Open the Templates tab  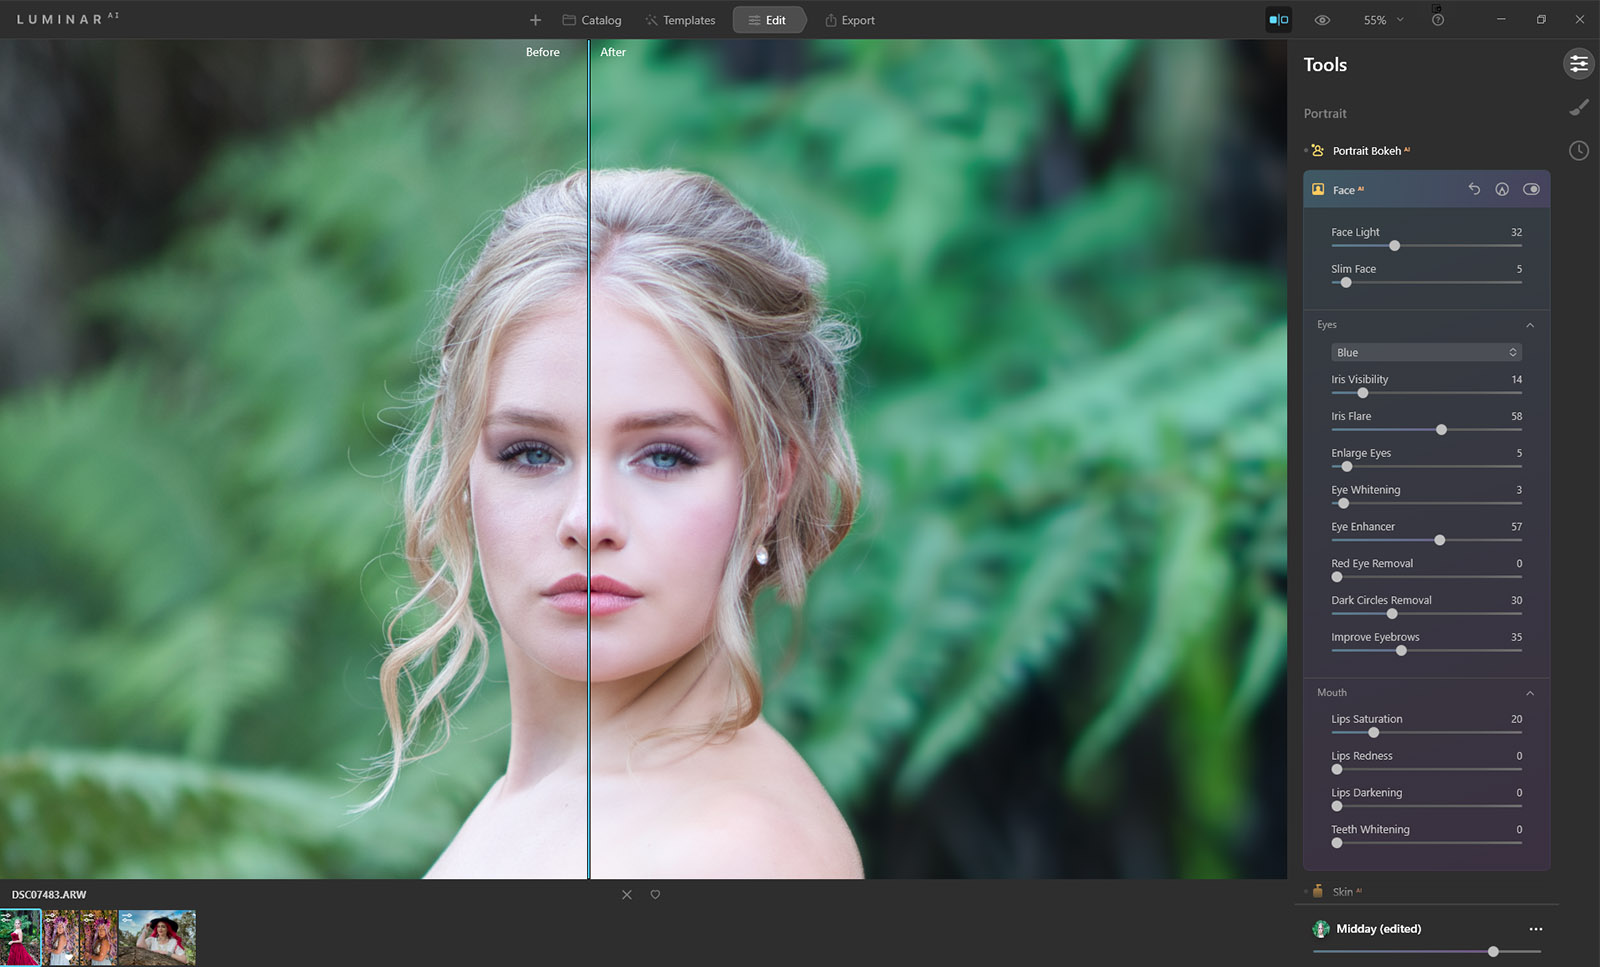[x=680, y=20]
